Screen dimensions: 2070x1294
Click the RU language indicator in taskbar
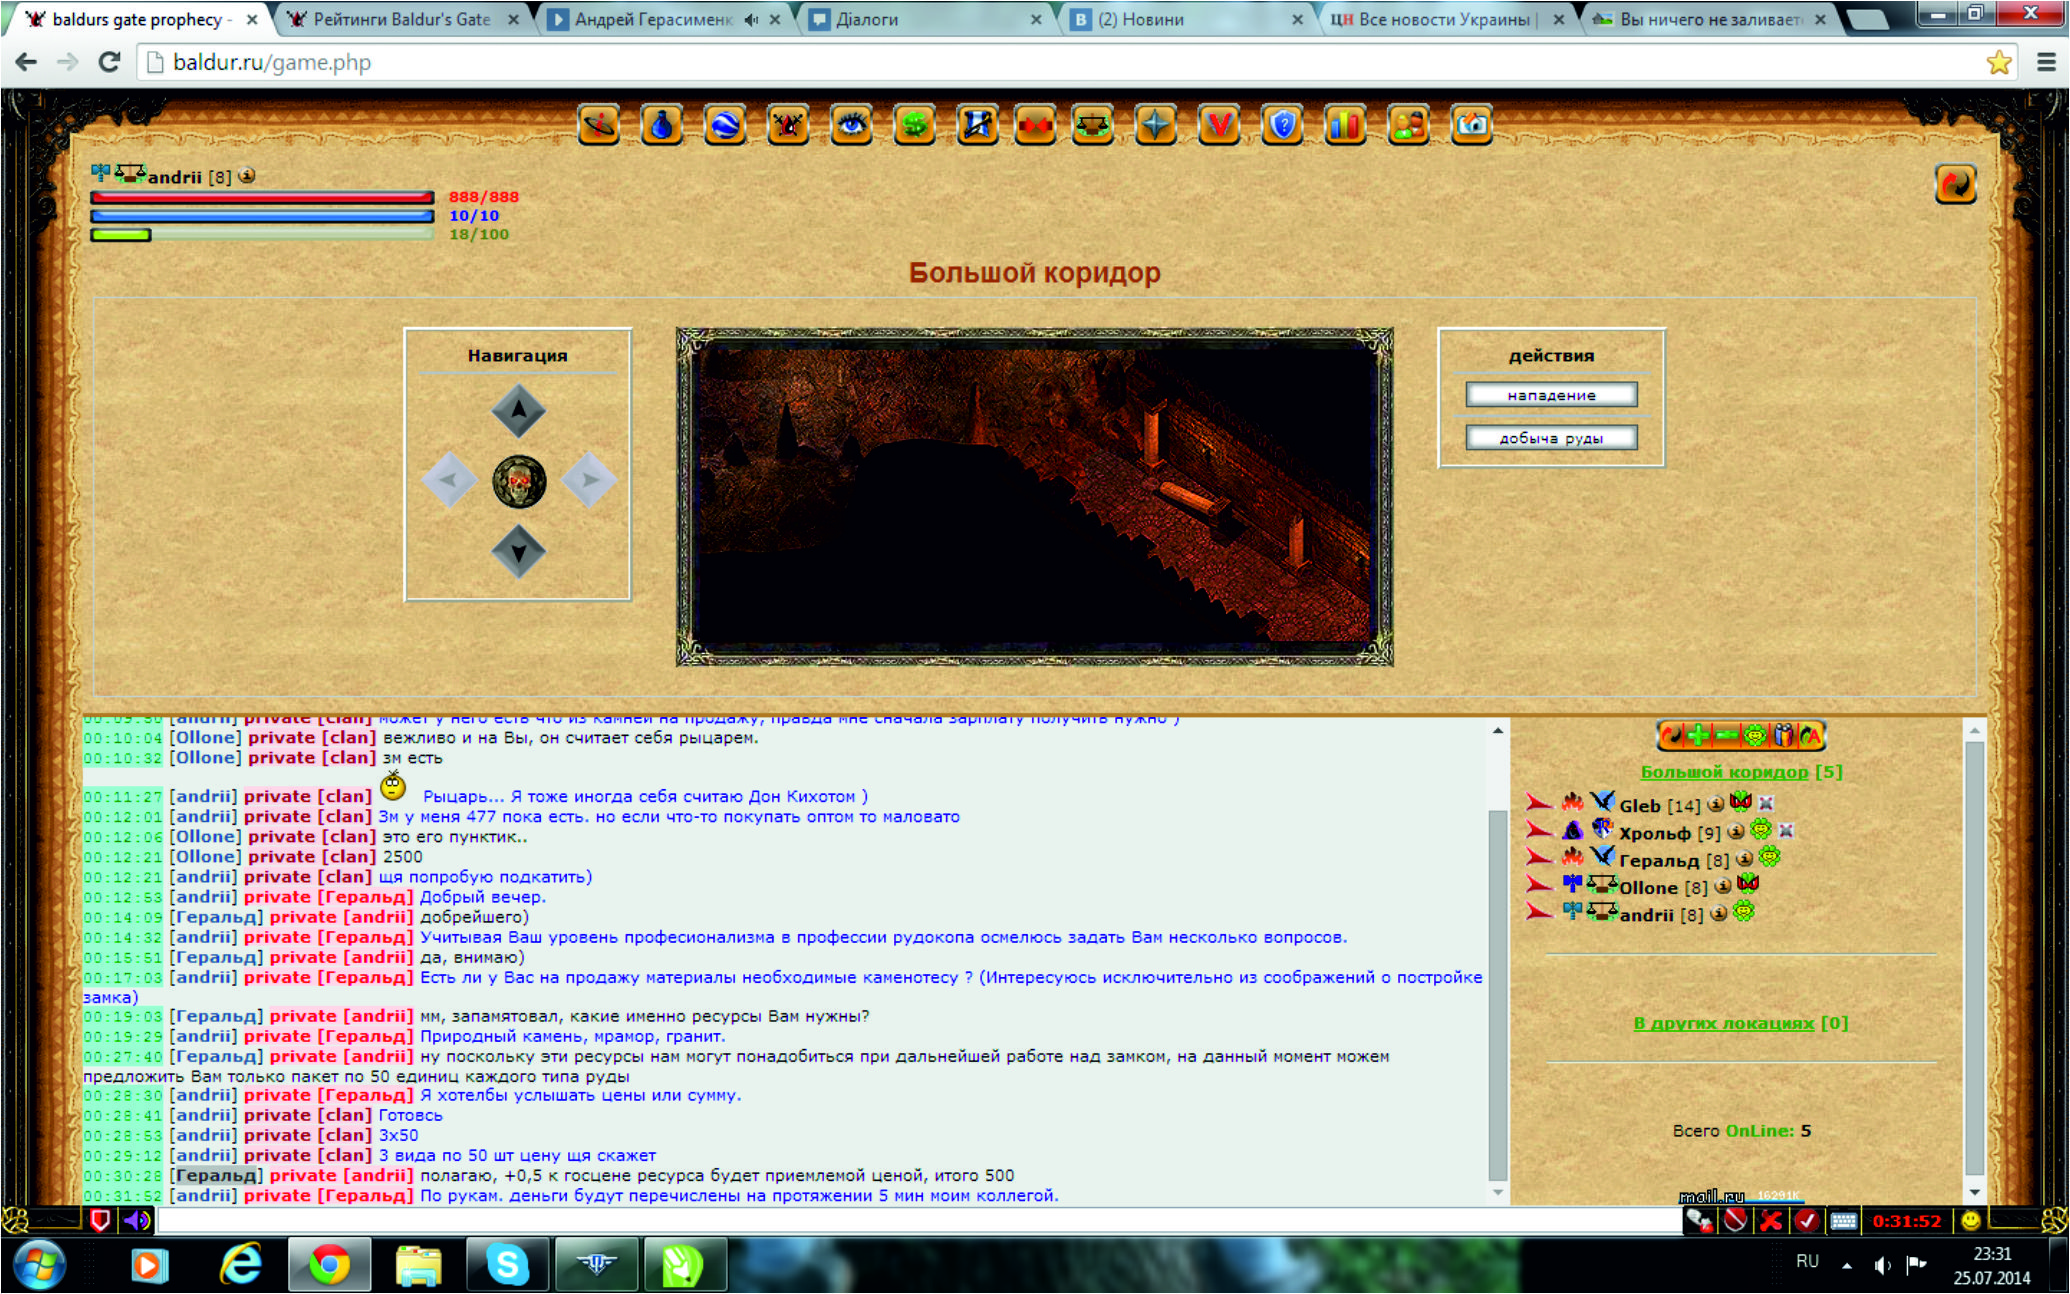[1807, 1261]
